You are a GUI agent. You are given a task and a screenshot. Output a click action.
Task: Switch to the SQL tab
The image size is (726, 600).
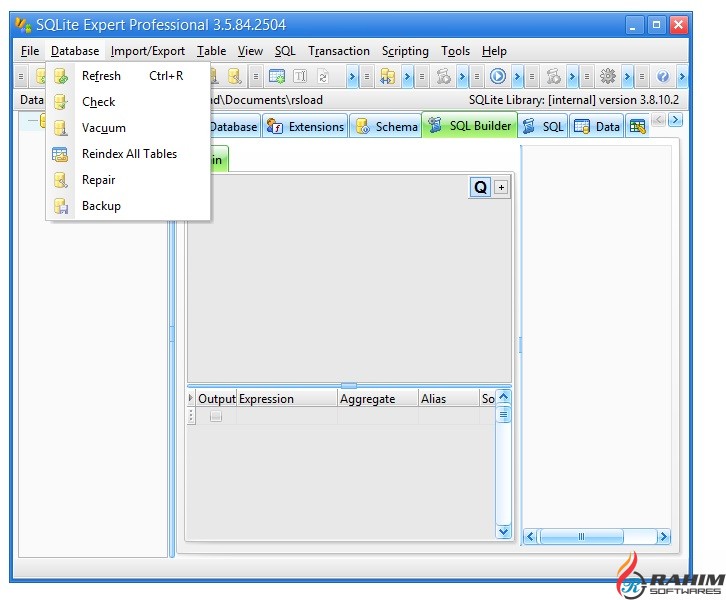click(543, 126)
